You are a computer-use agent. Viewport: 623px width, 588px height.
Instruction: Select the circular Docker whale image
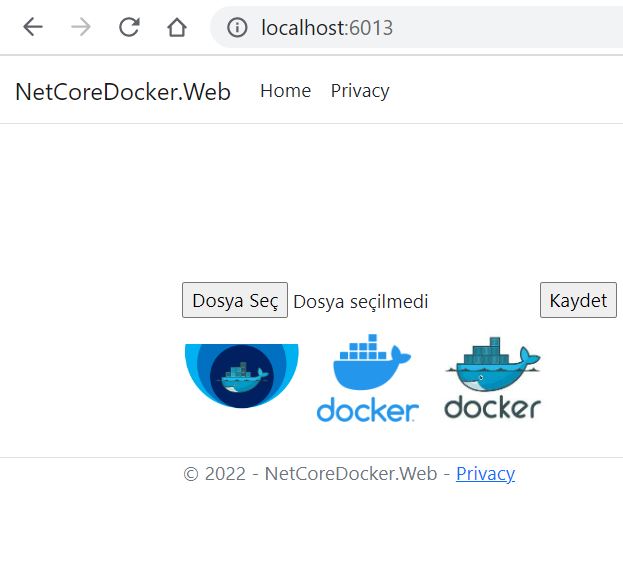click(x=241, y=376)
